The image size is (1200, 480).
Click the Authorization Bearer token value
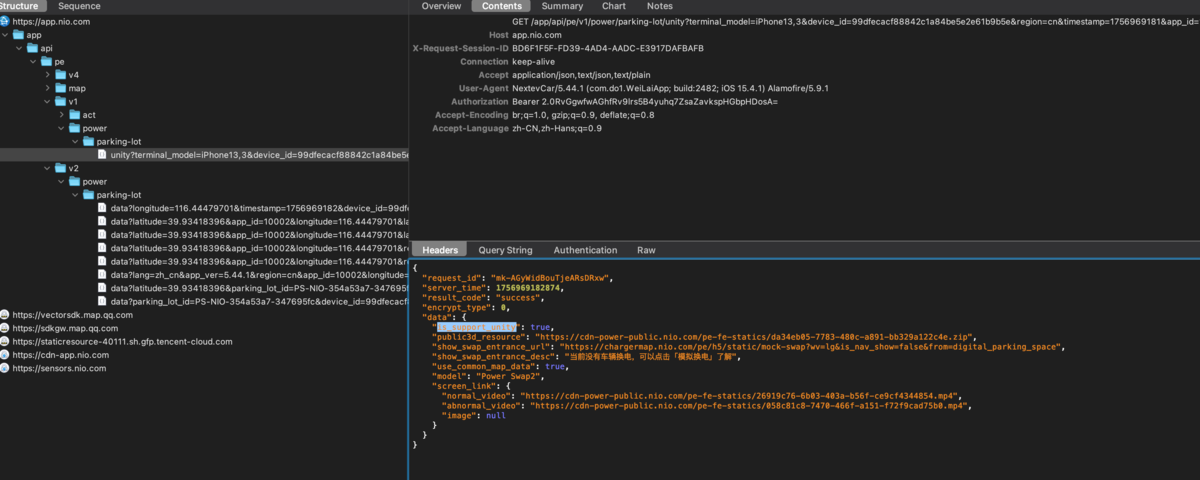pyautogui.click(x=644, y=101)
